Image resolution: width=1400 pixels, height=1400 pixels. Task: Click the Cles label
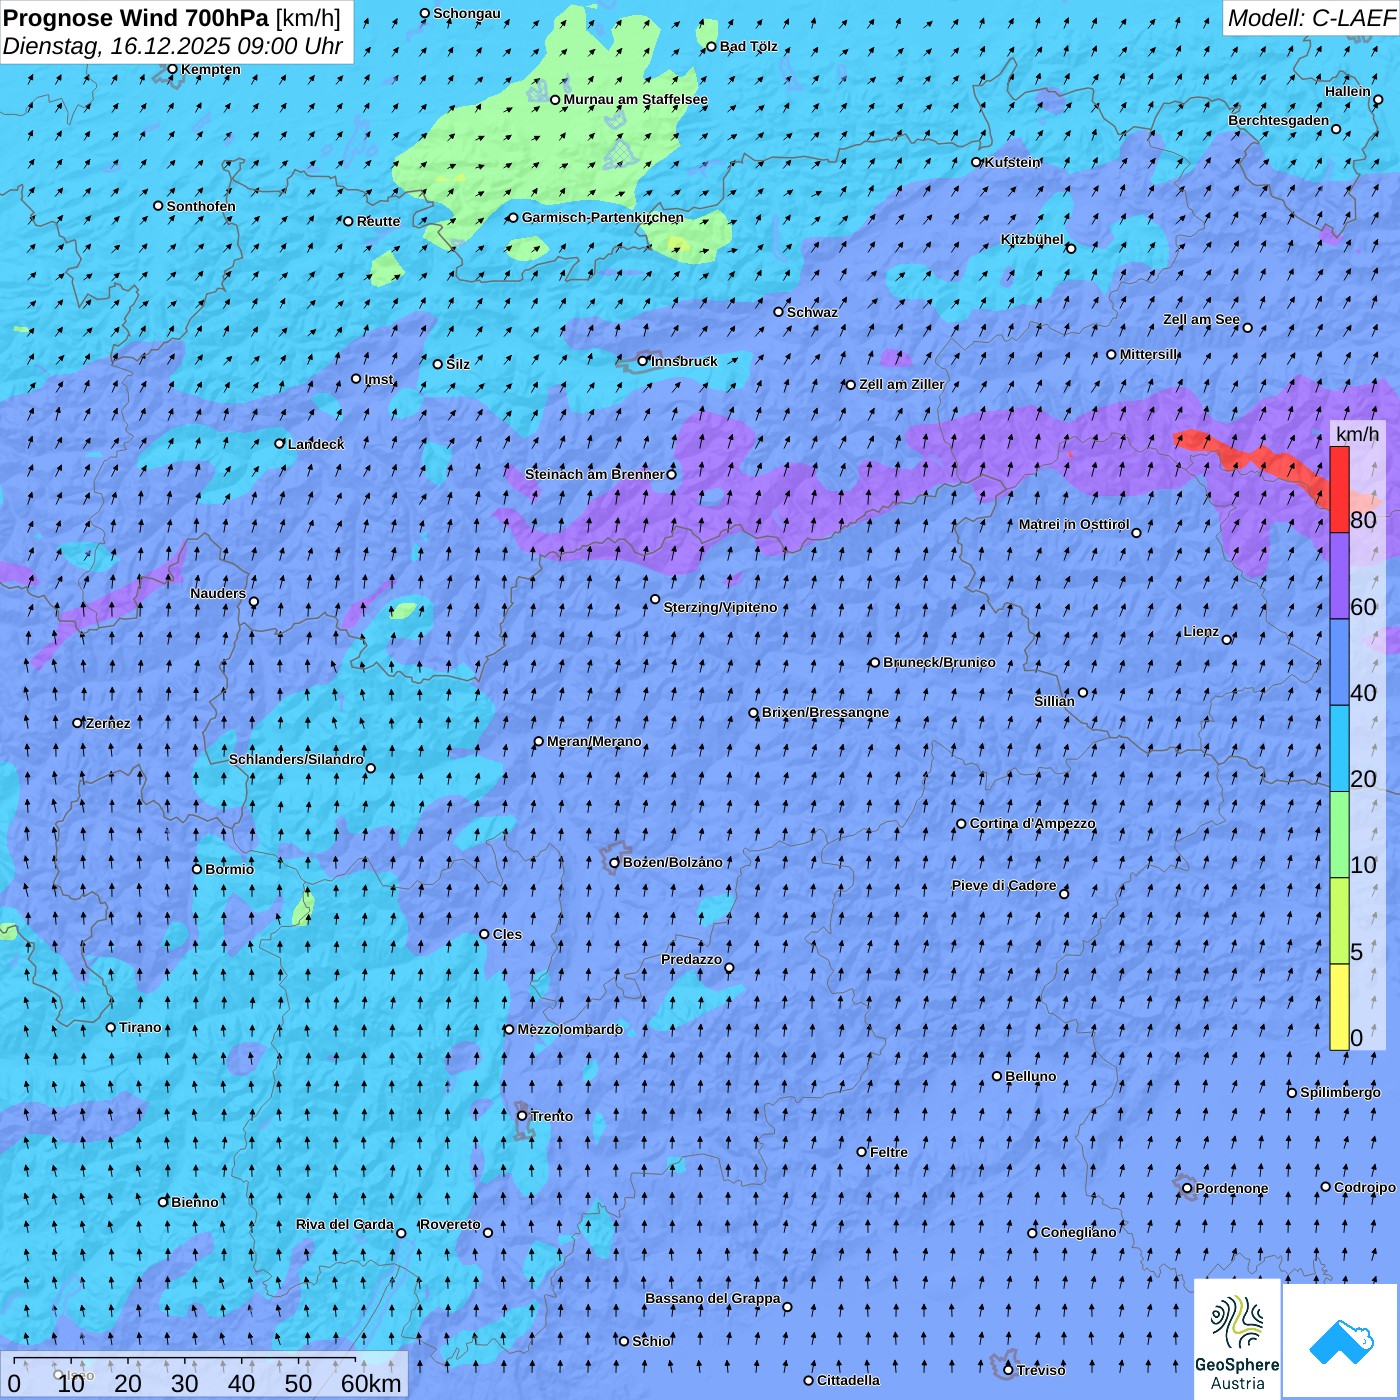(507, 935)
